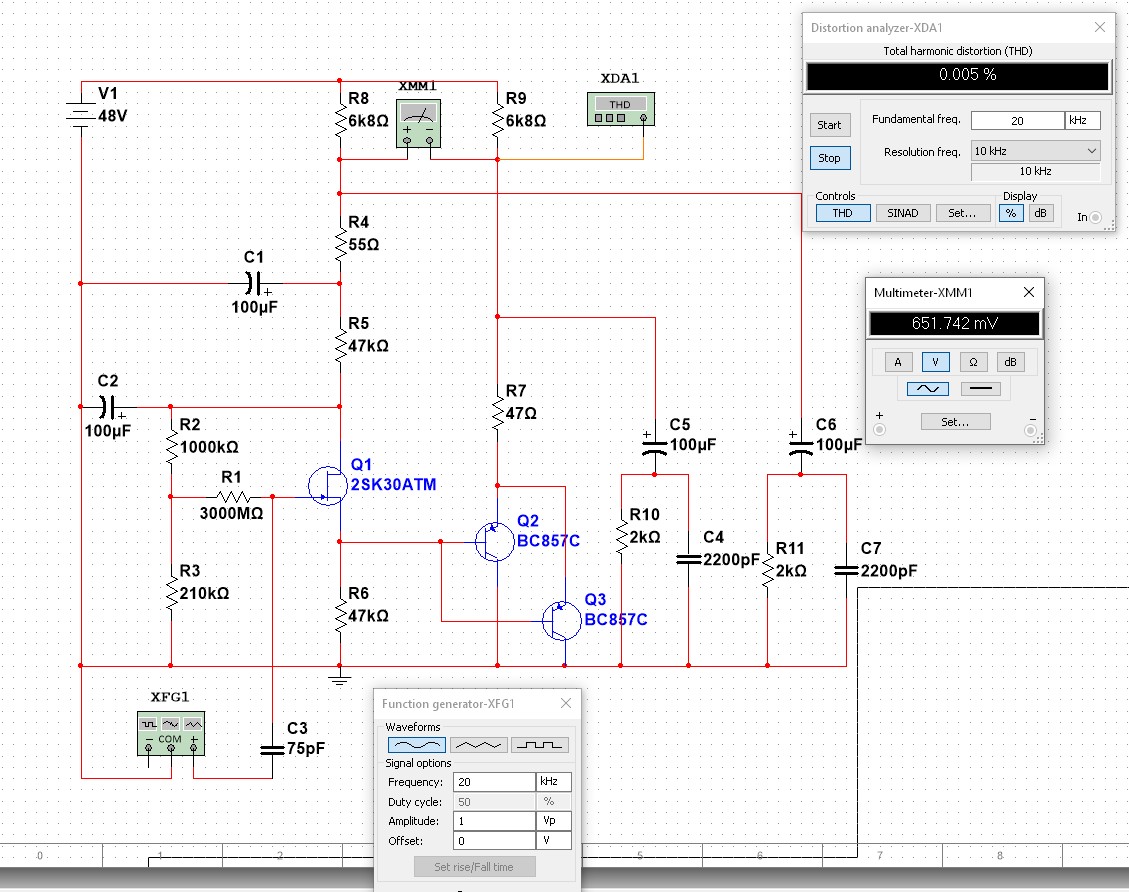
Task: Close the Multimeter-XMM1 window
Action: [1029, 293]
